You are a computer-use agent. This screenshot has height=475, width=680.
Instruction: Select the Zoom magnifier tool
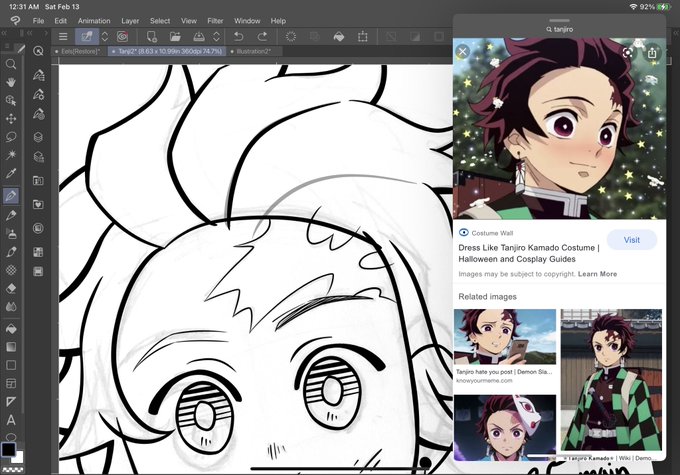click(x=11, y=64)
